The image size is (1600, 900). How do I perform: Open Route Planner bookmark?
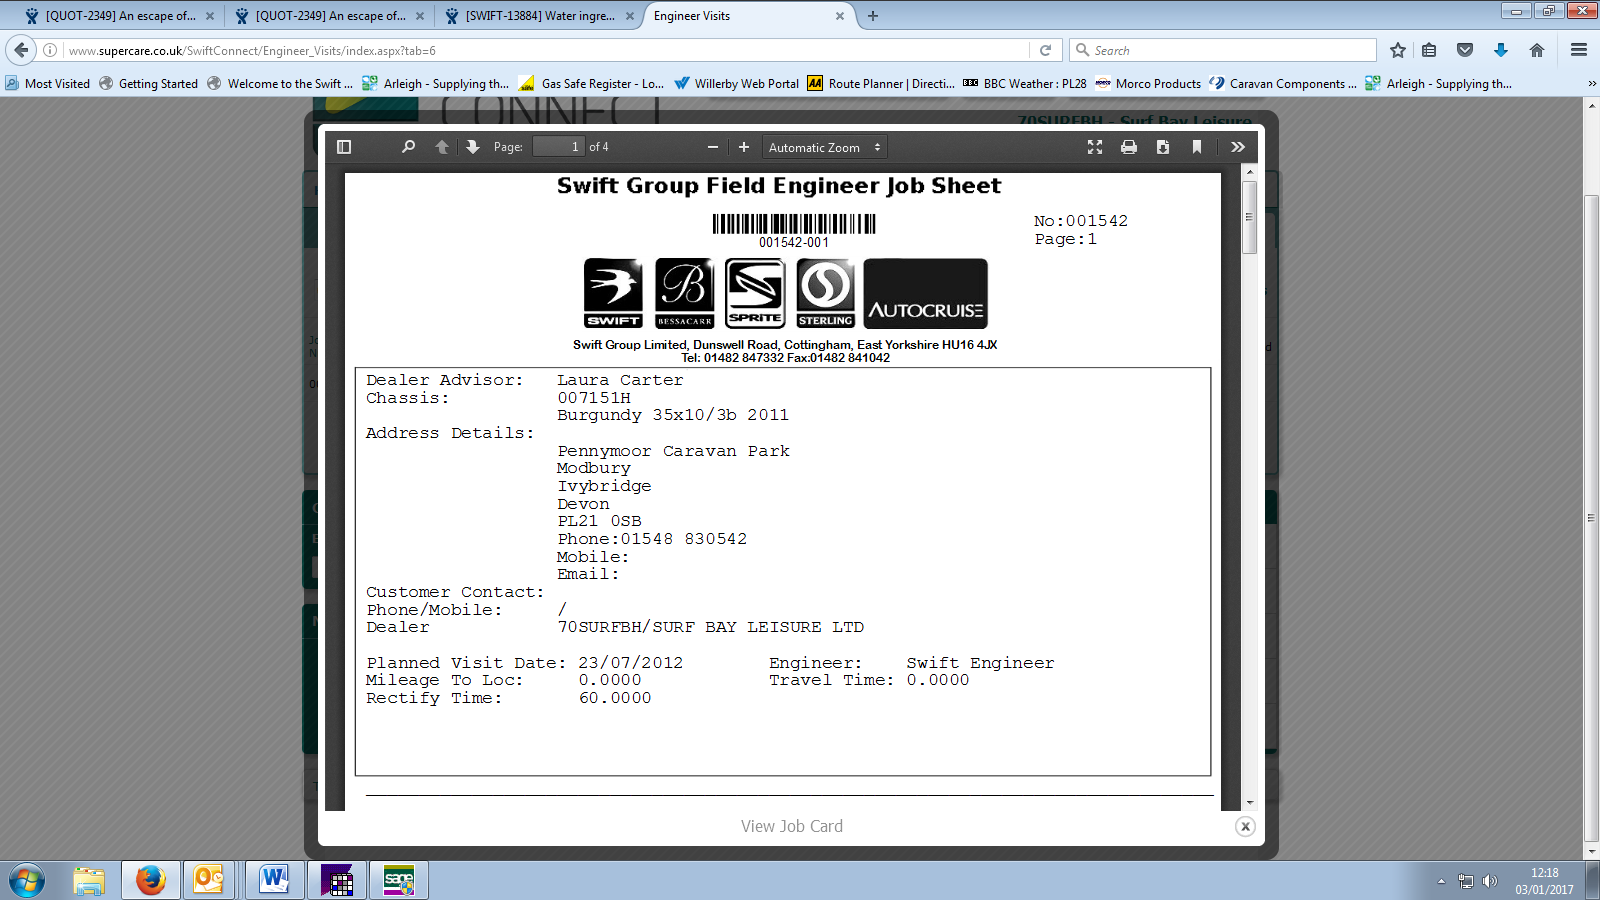click(881, 84)
